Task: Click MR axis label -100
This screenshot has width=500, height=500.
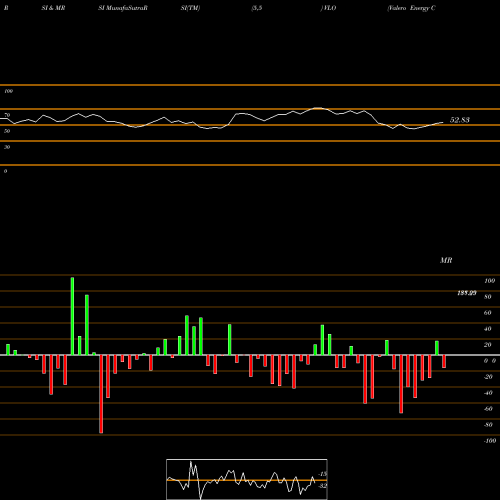Action: point(490,441)
